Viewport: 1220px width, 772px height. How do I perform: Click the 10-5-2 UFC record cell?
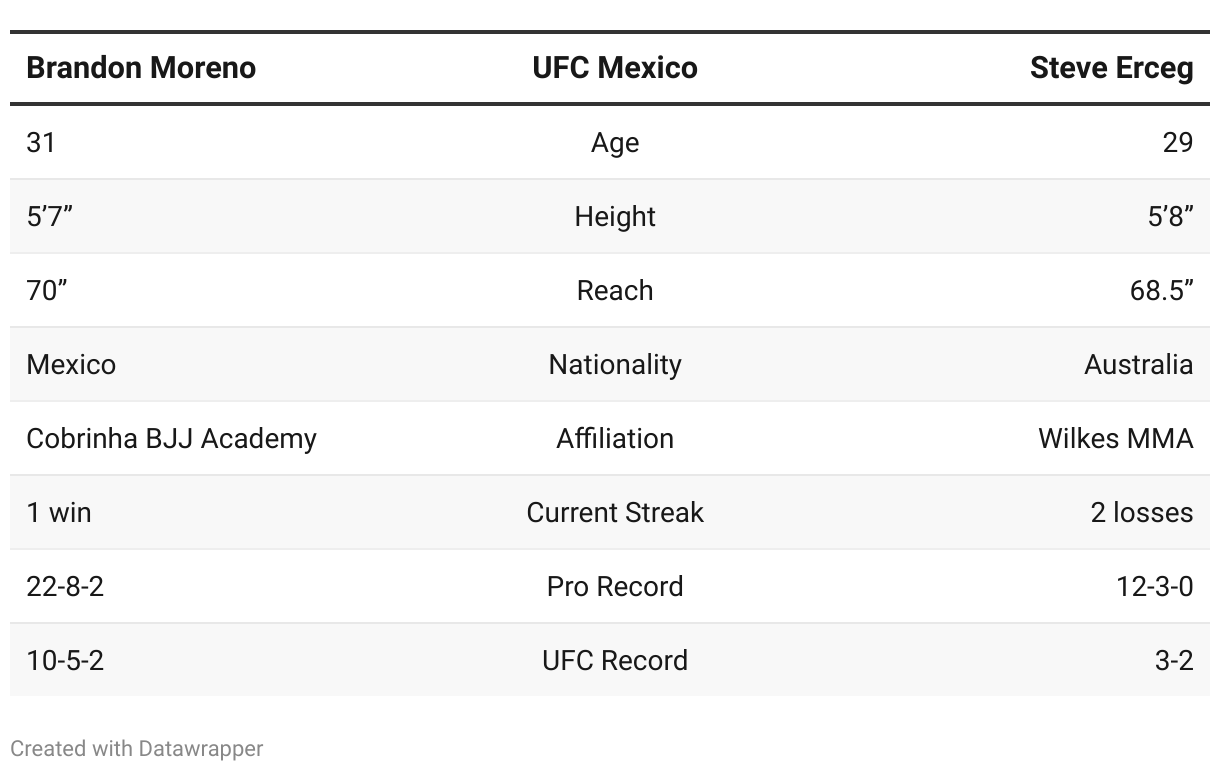pos(65,661)
